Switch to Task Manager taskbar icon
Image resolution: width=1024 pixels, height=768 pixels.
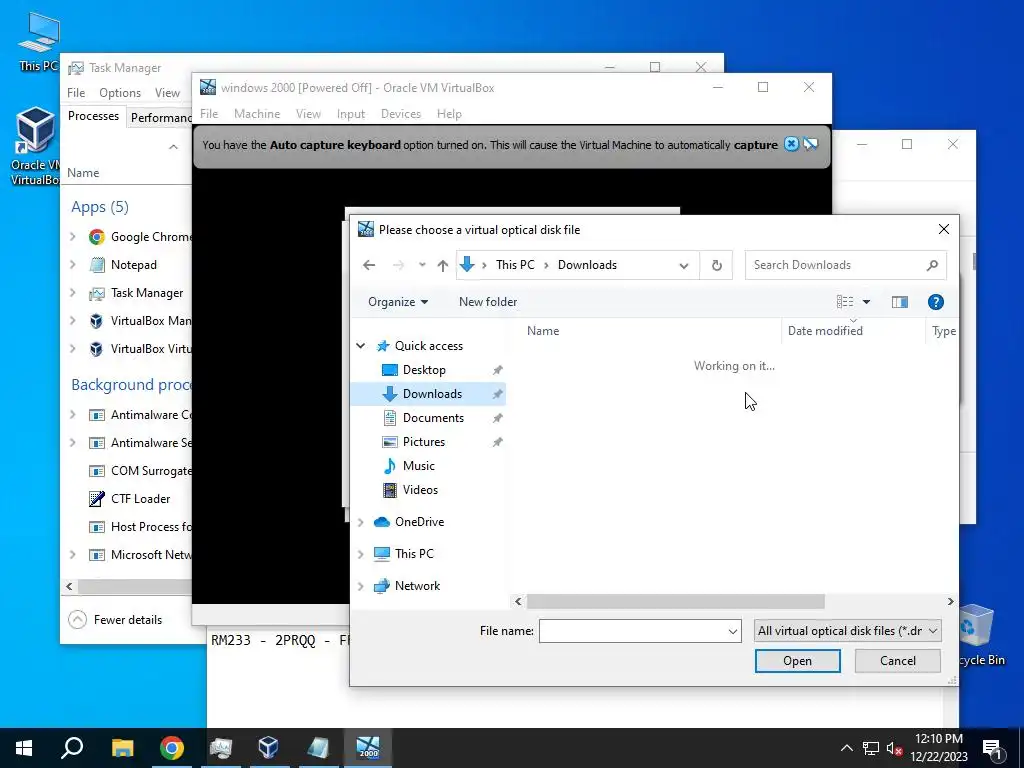(221, 748)
